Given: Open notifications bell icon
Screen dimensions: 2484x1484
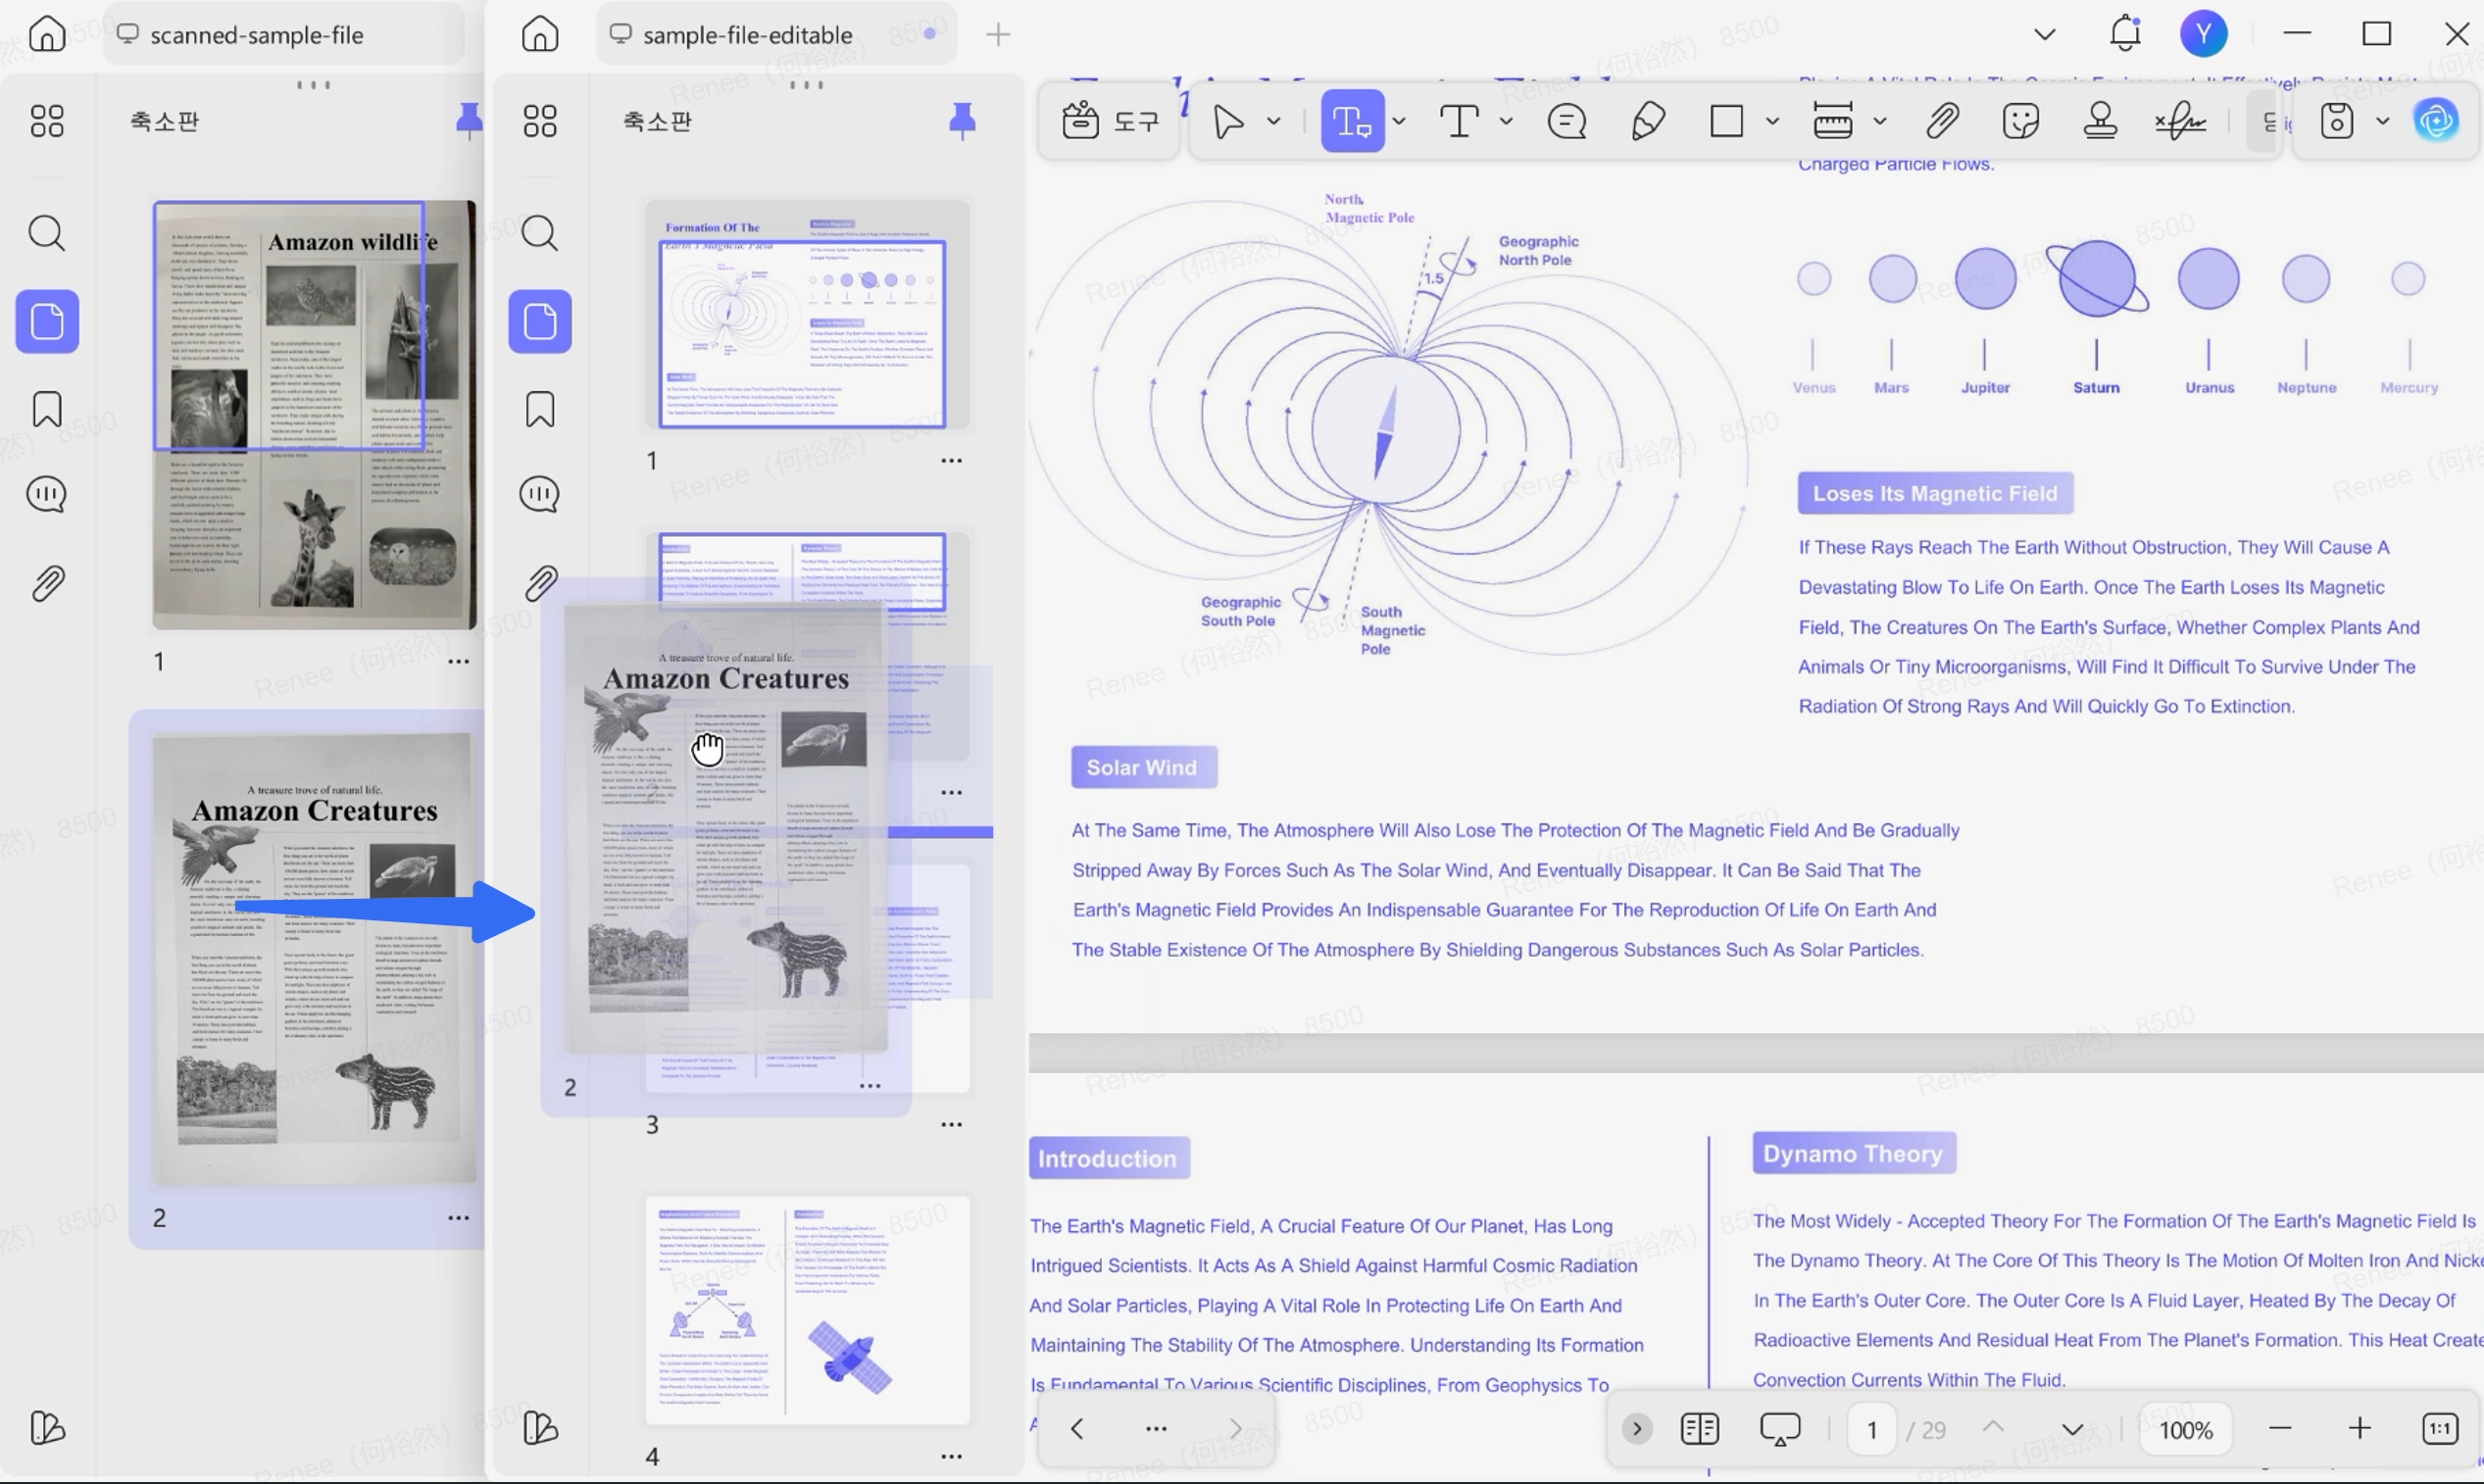Looking at the screenshot, I should coord(2125,33).
